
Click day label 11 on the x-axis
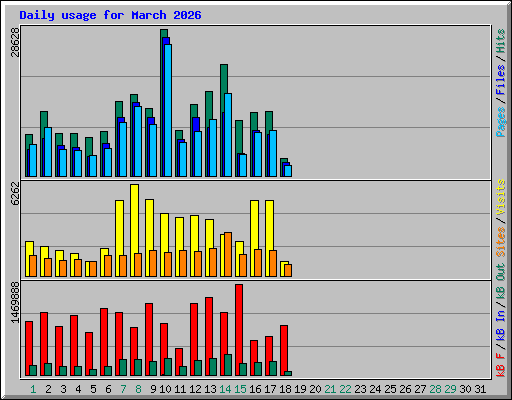click(x=180, y=389)
